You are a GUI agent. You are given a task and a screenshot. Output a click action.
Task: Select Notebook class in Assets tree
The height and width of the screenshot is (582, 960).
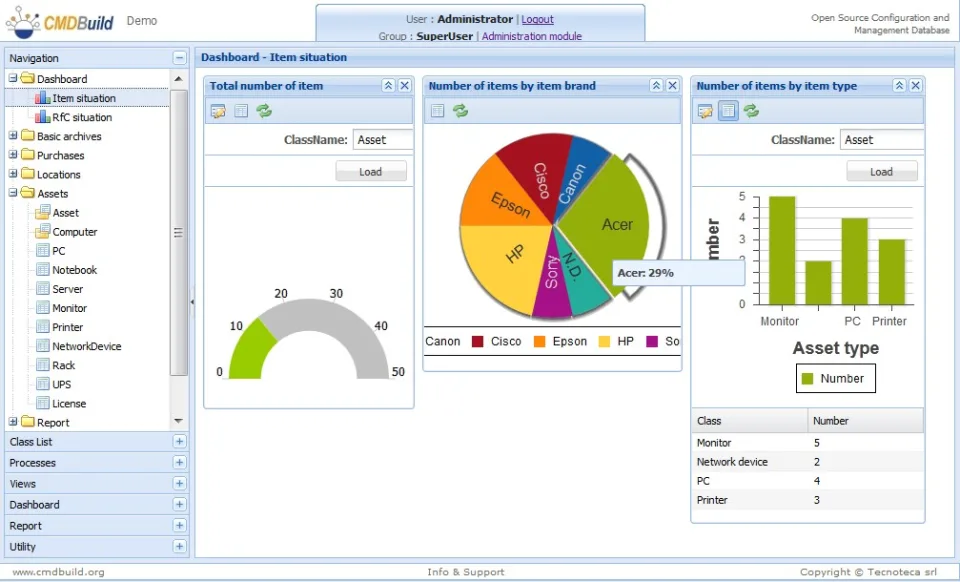75,270
